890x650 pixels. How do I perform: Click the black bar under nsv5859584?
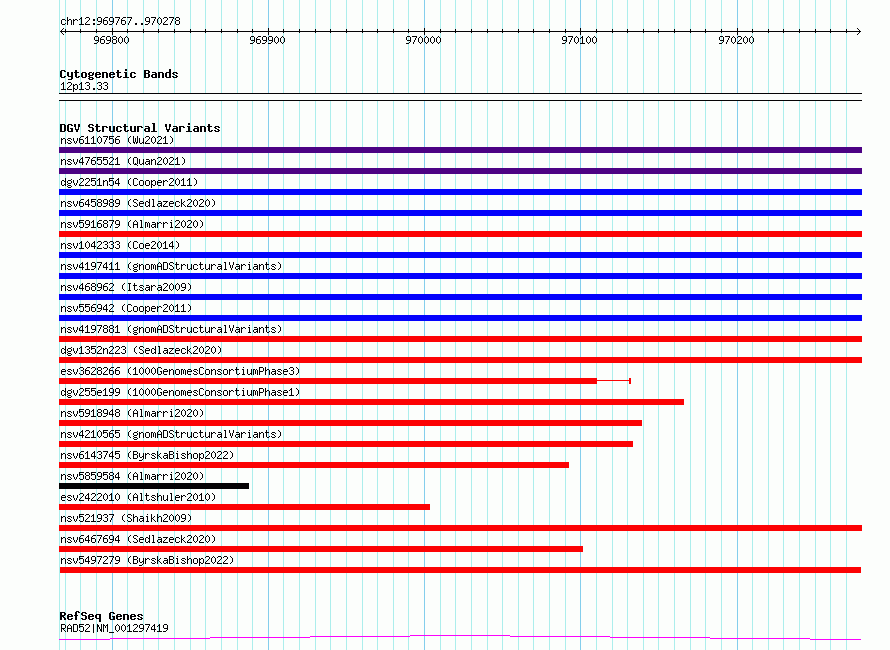(154, 486)
